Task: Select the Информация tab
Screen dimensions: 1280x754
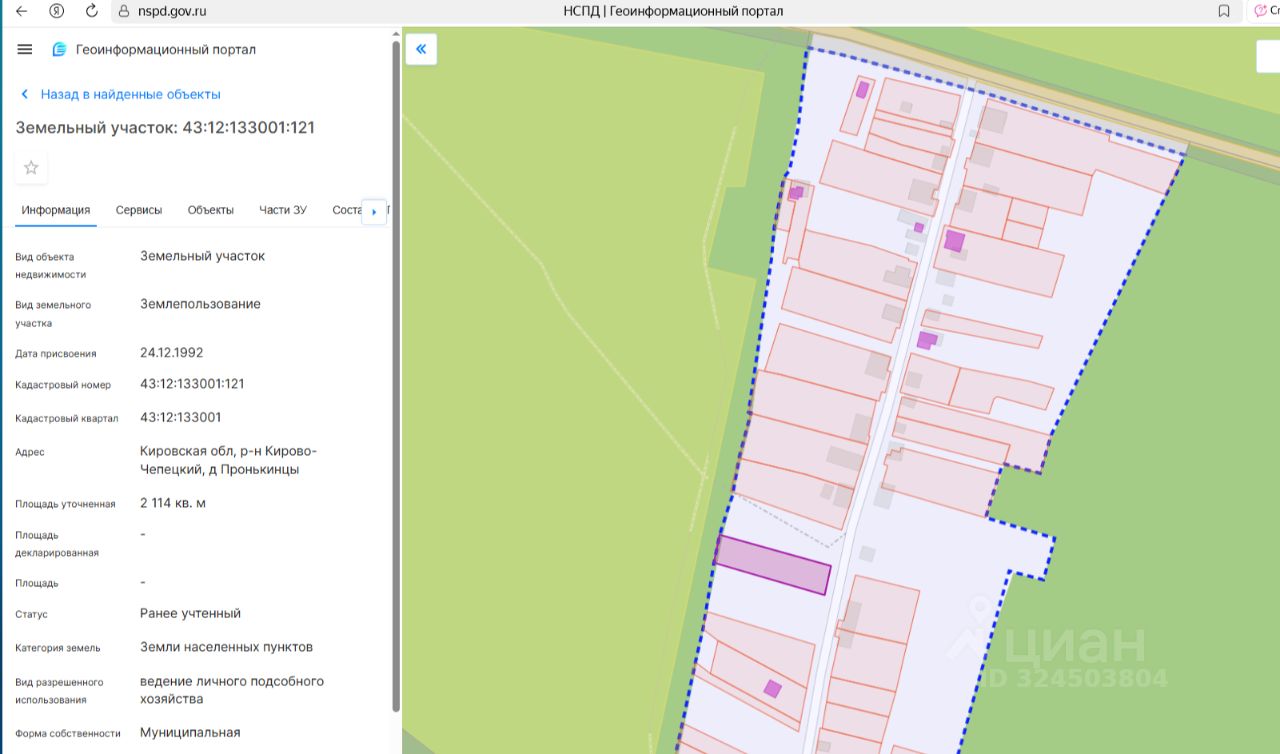Action: [x=56, y=210]
